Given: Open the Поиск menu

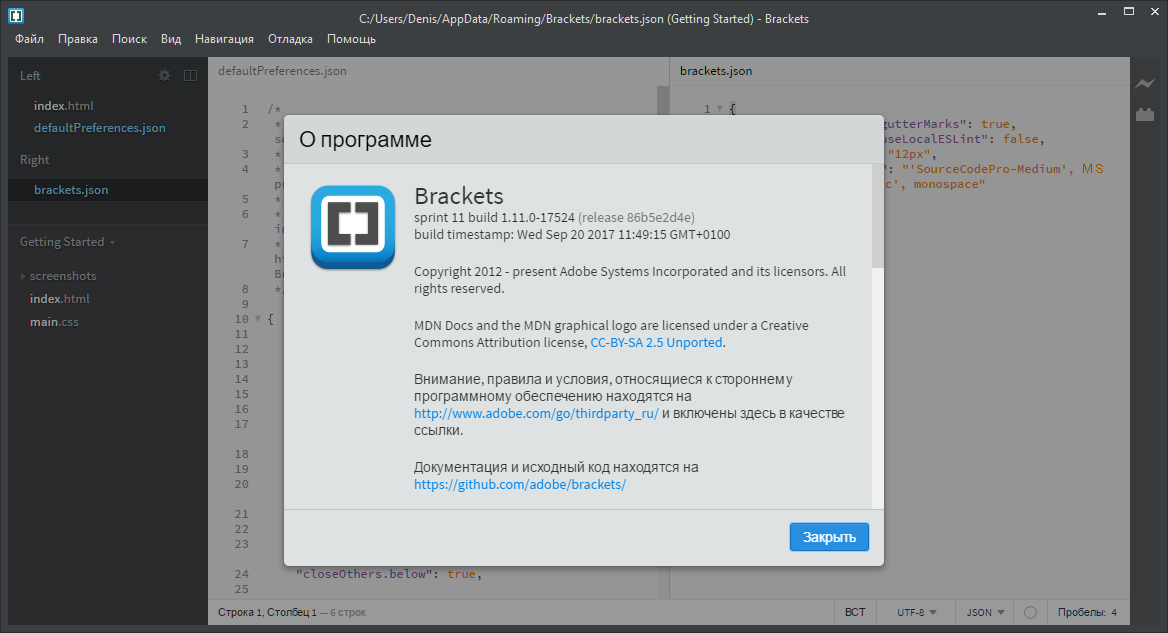Looking at the screenshot, I should [129, 39].
